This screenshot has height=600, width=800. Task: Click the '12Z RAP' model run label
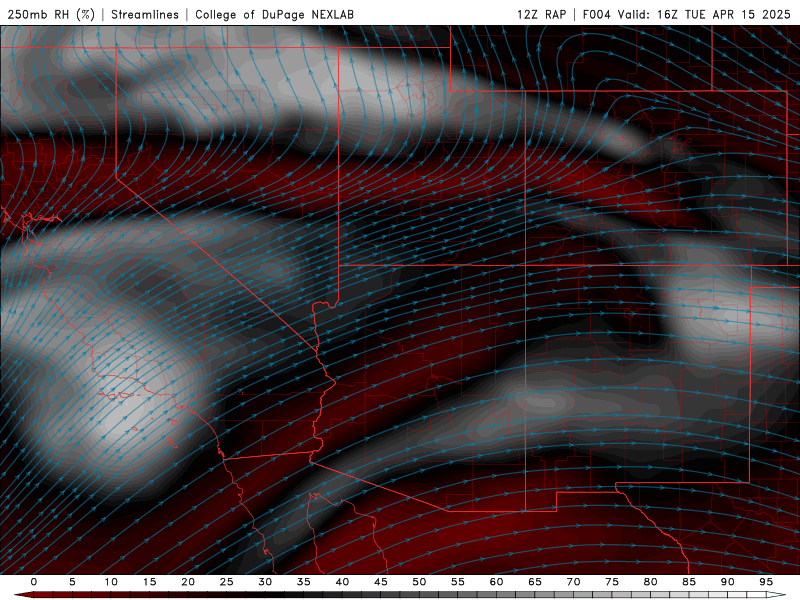541,14
